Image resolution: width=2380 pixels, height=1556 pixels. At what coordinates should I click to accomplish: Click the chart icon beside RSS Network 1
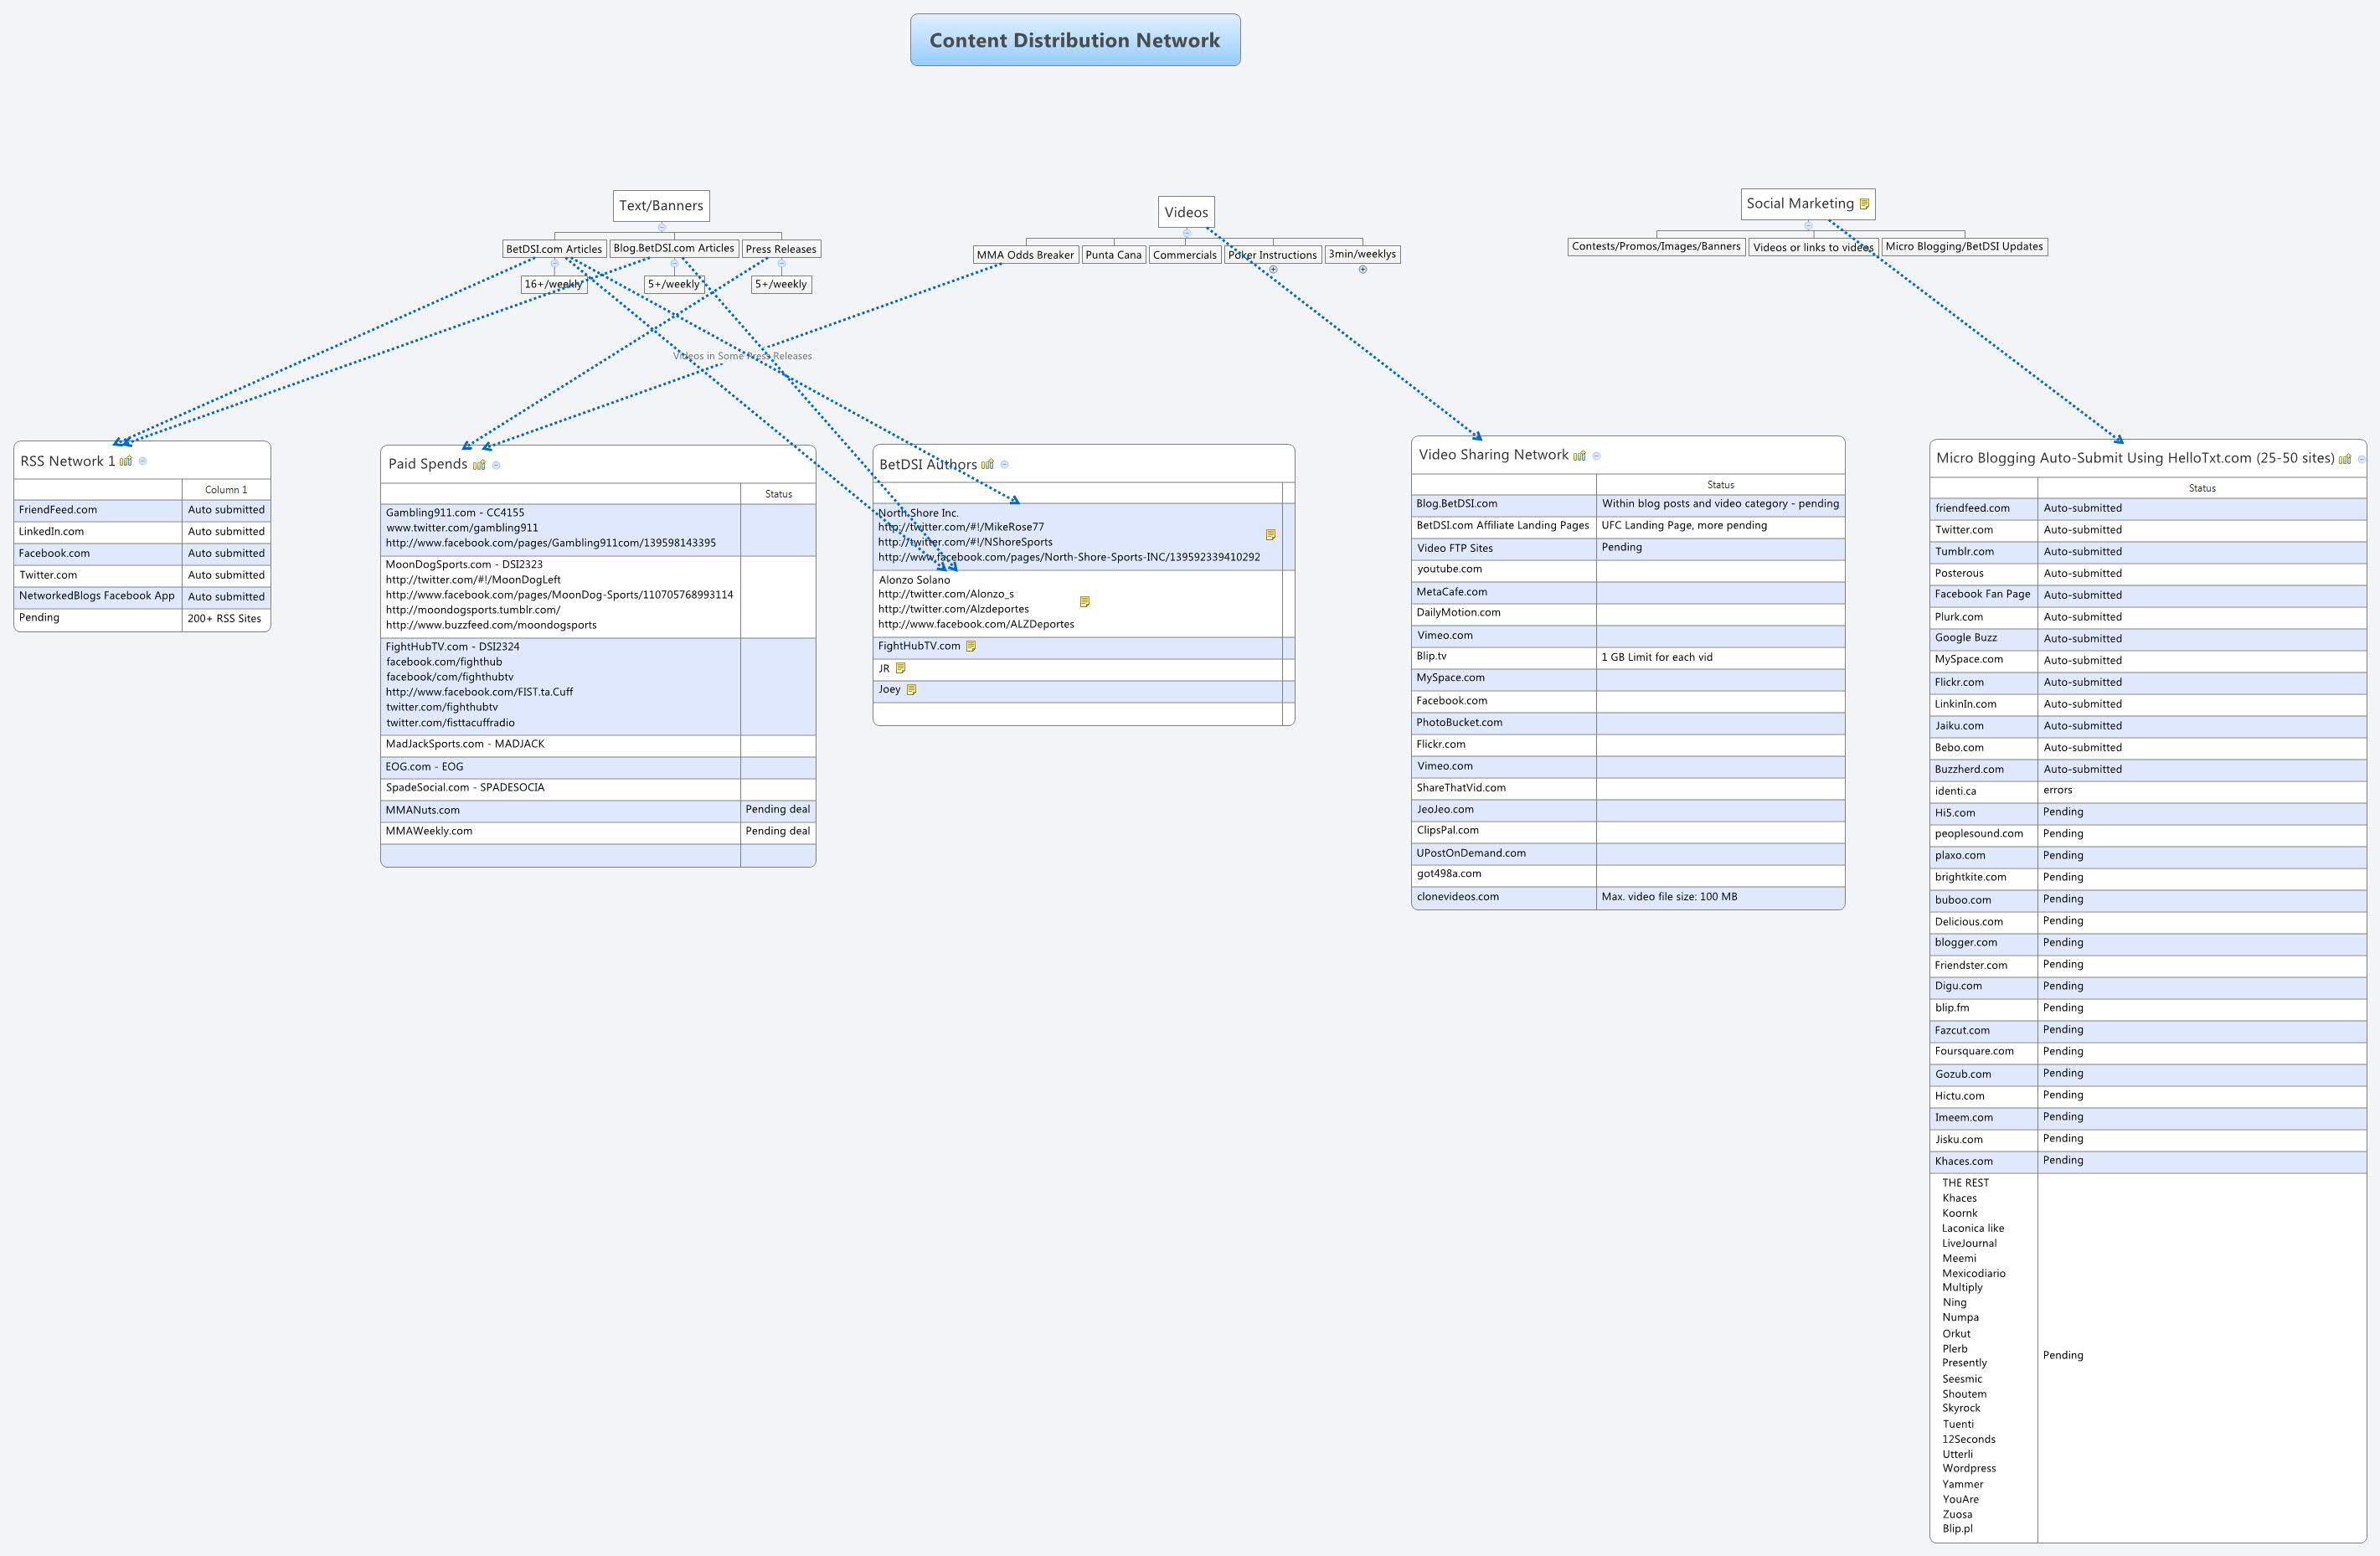tap(126, 461)
